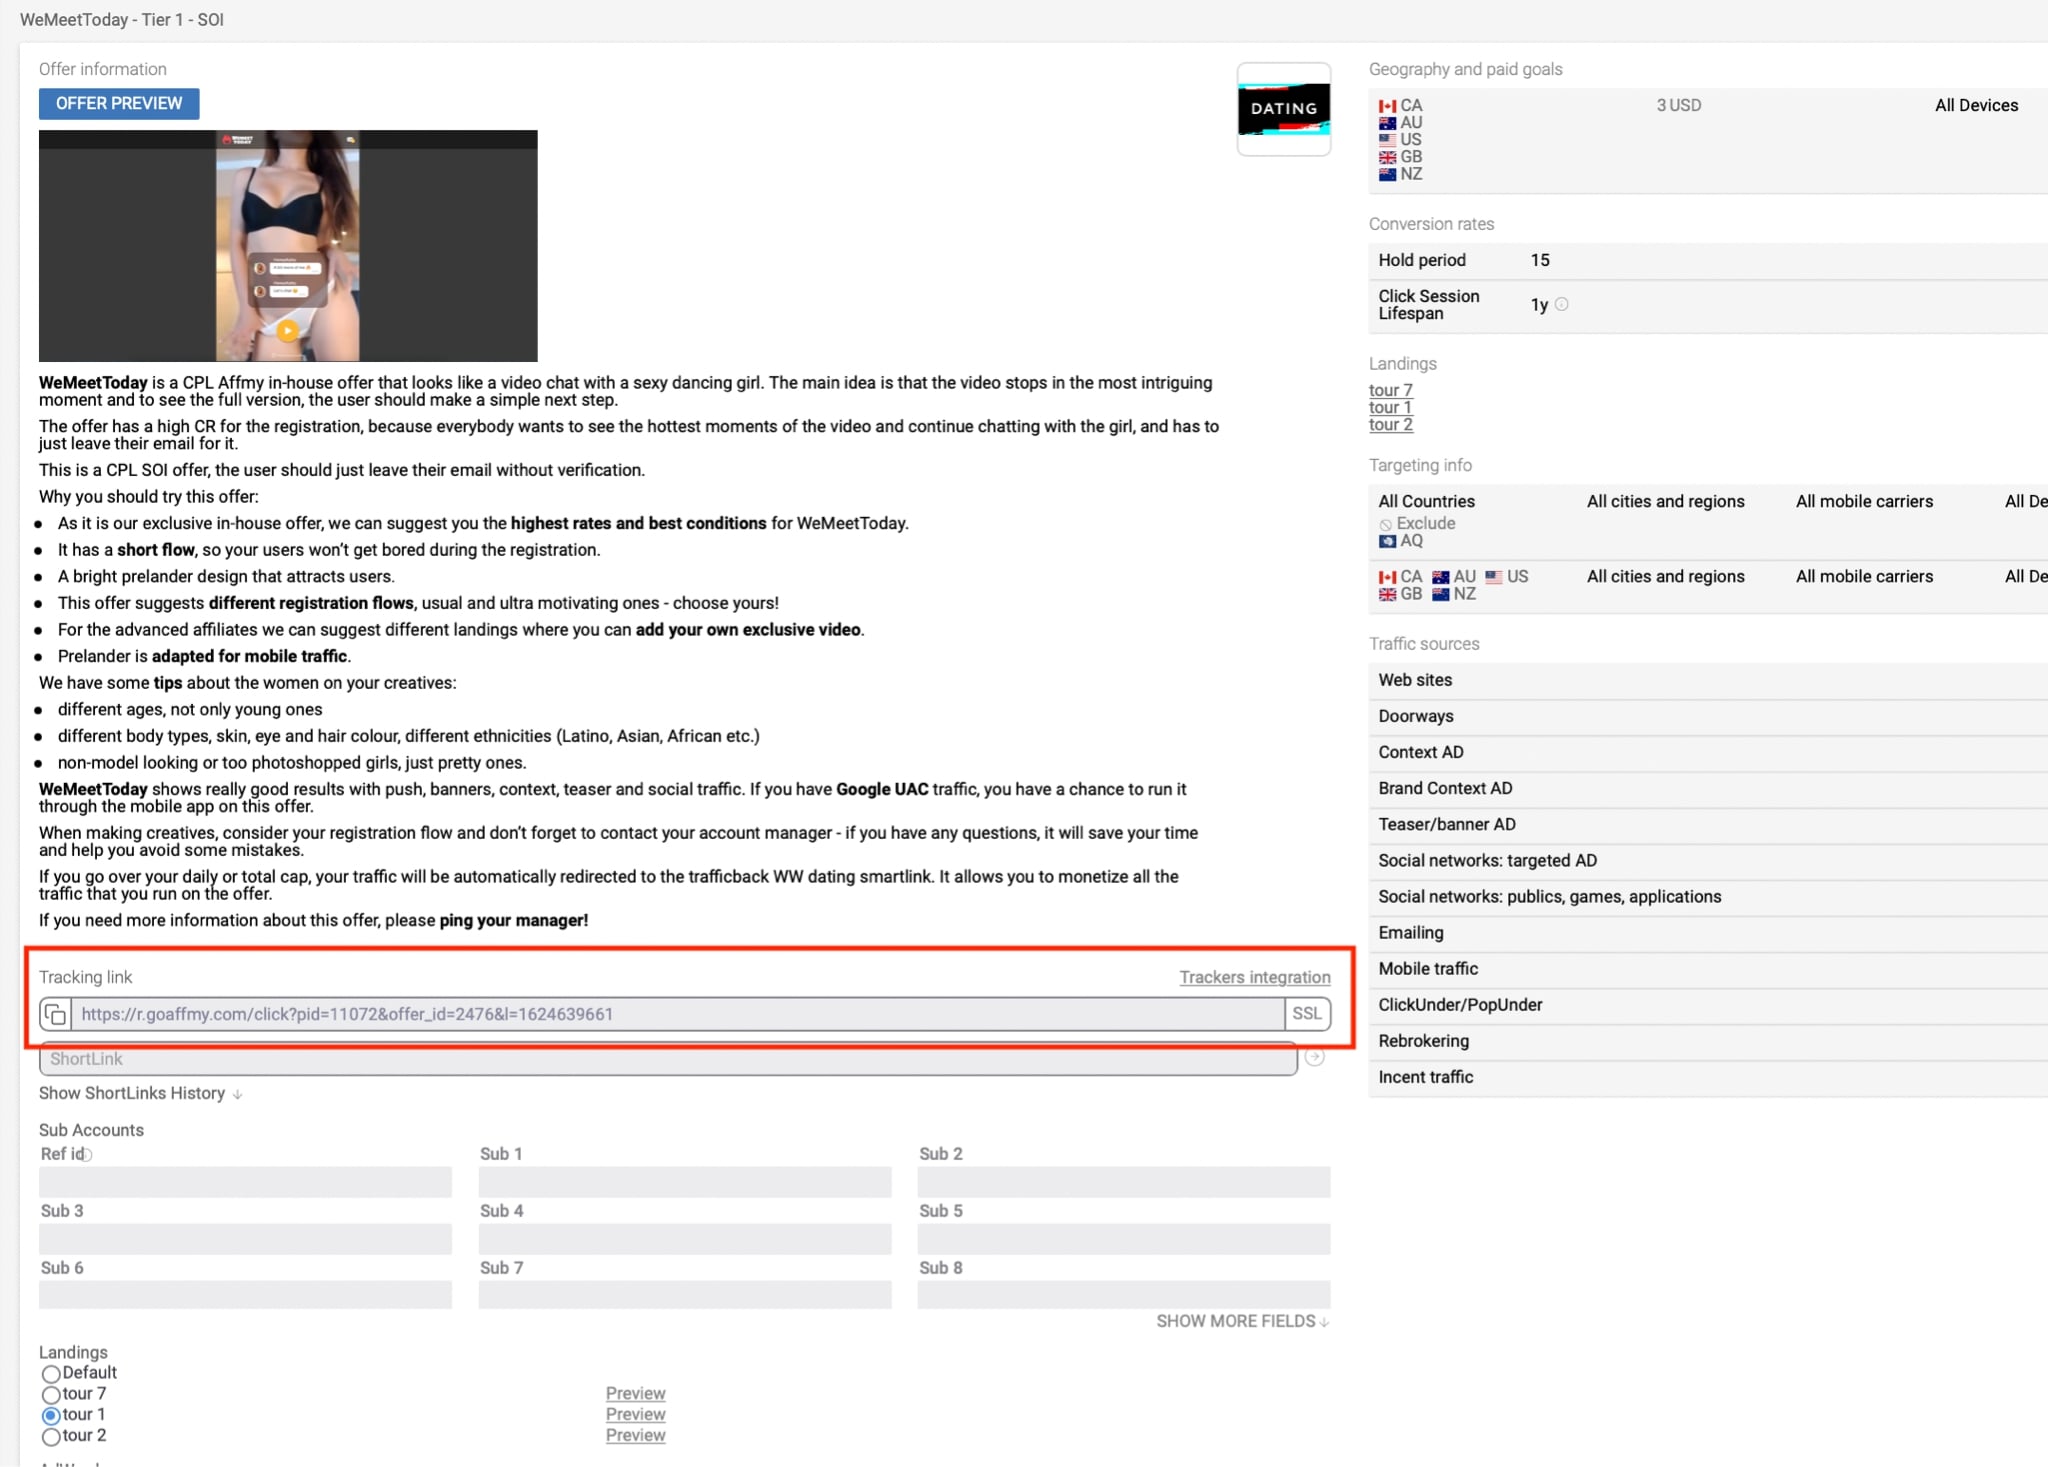Click the ShortLink generate arrow icon
This screenshot has height=1467, width=2048.
click(x=1314, y=1057)
